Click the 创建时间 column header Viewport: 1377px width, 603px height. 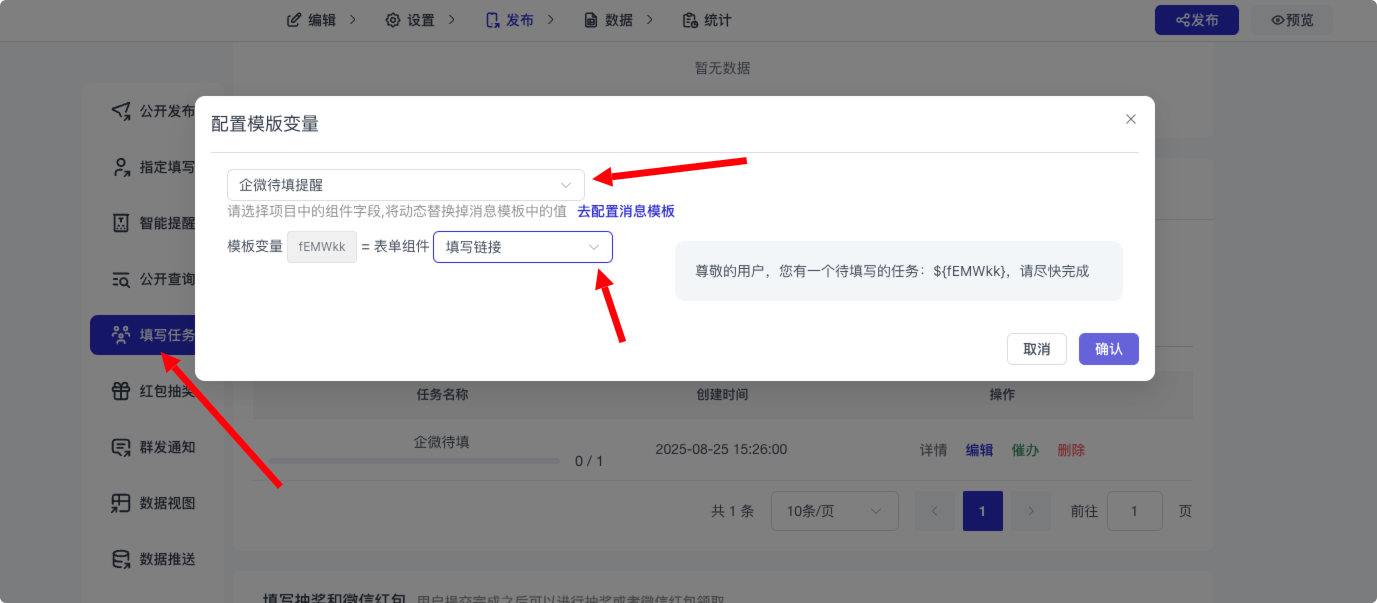(x=722, y=395)
